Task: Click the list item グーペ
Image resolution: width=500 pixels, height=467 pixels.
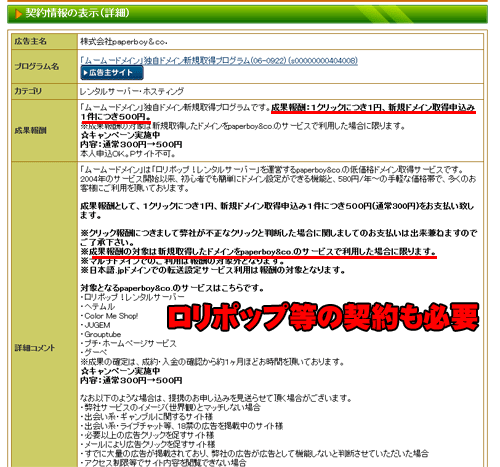Action: (x=94, y=353)
